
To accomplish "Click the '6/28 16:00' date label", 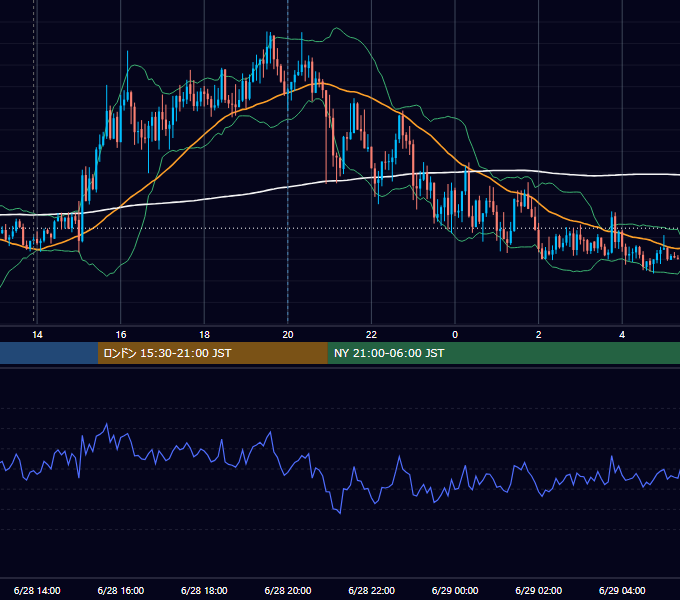I will [x=121, y=590].
